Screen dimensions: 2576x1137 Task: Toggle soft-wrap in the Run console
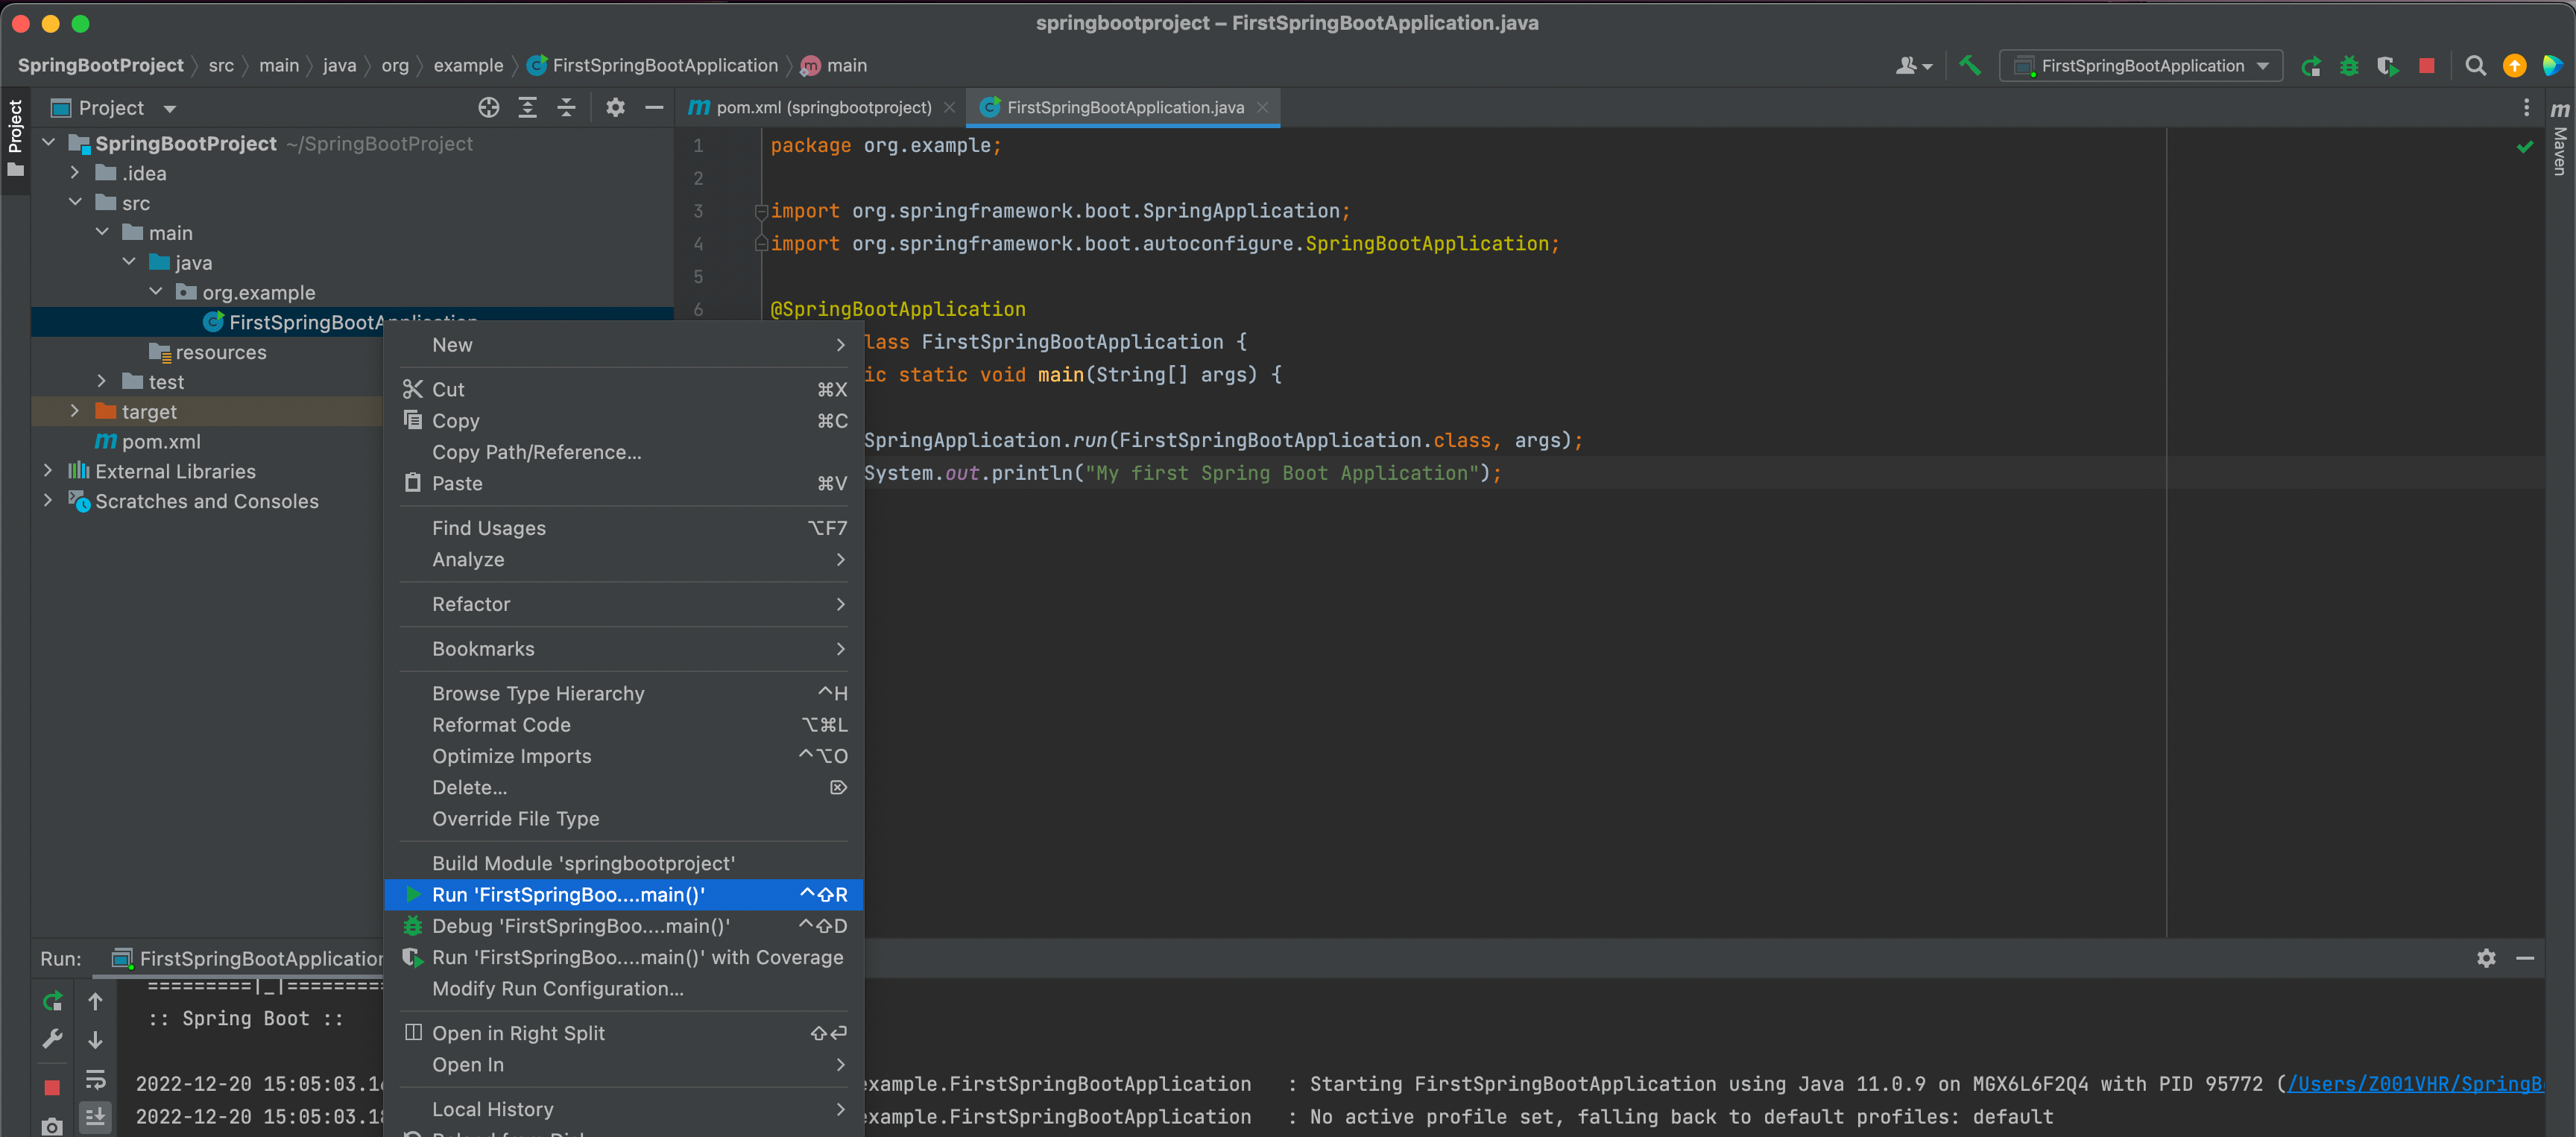(95, 1080)
